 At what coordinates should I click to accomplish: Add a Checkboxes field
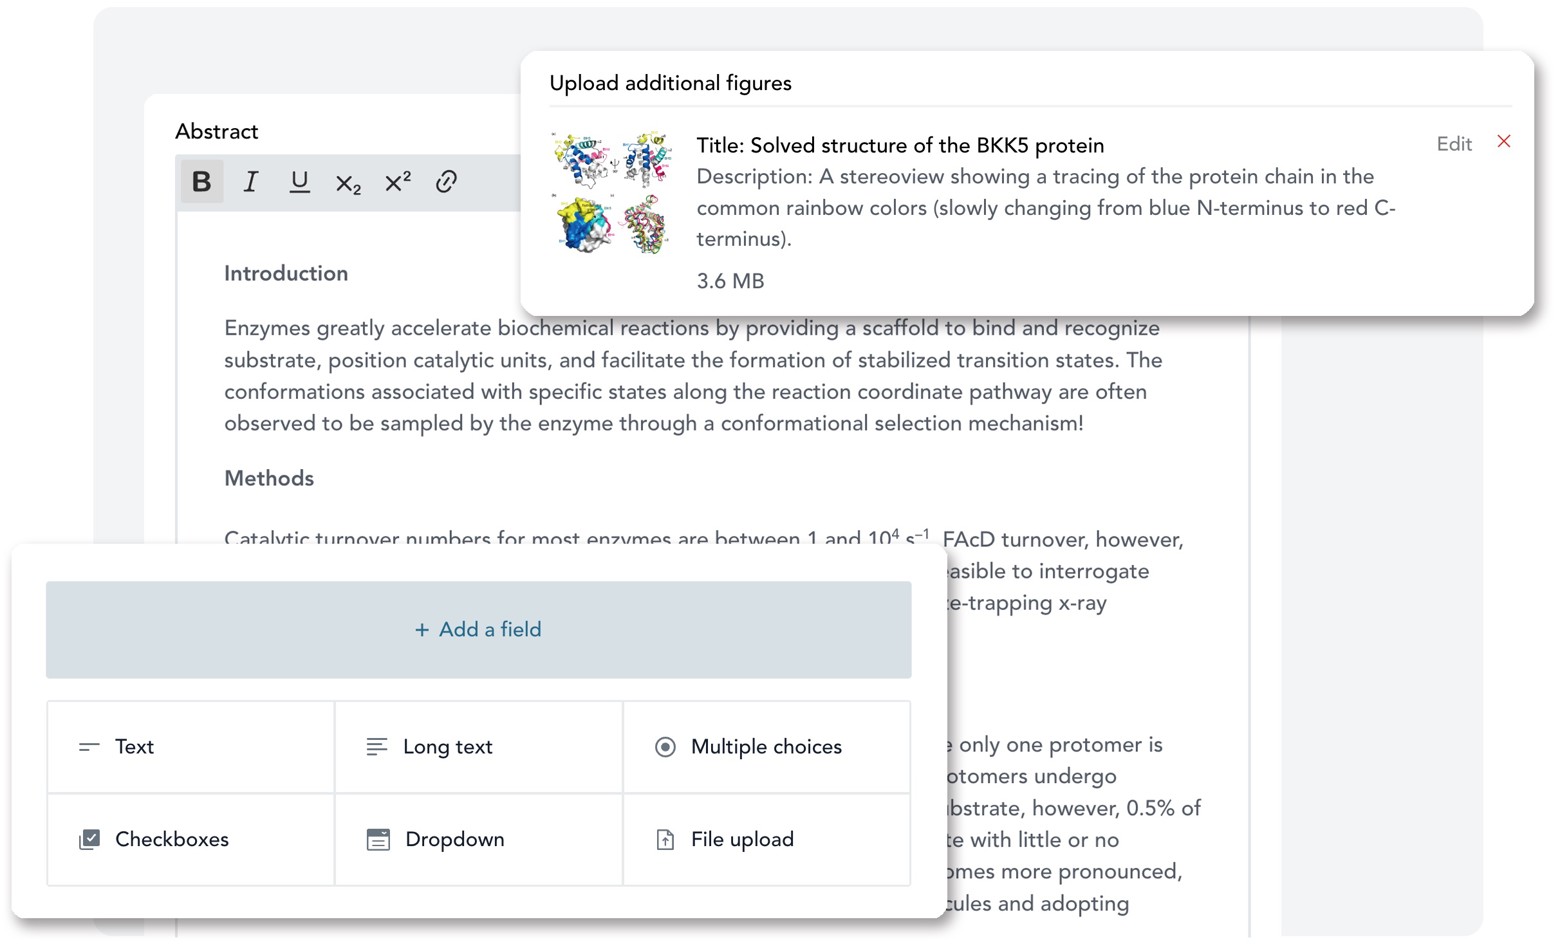tap(190, 840)
